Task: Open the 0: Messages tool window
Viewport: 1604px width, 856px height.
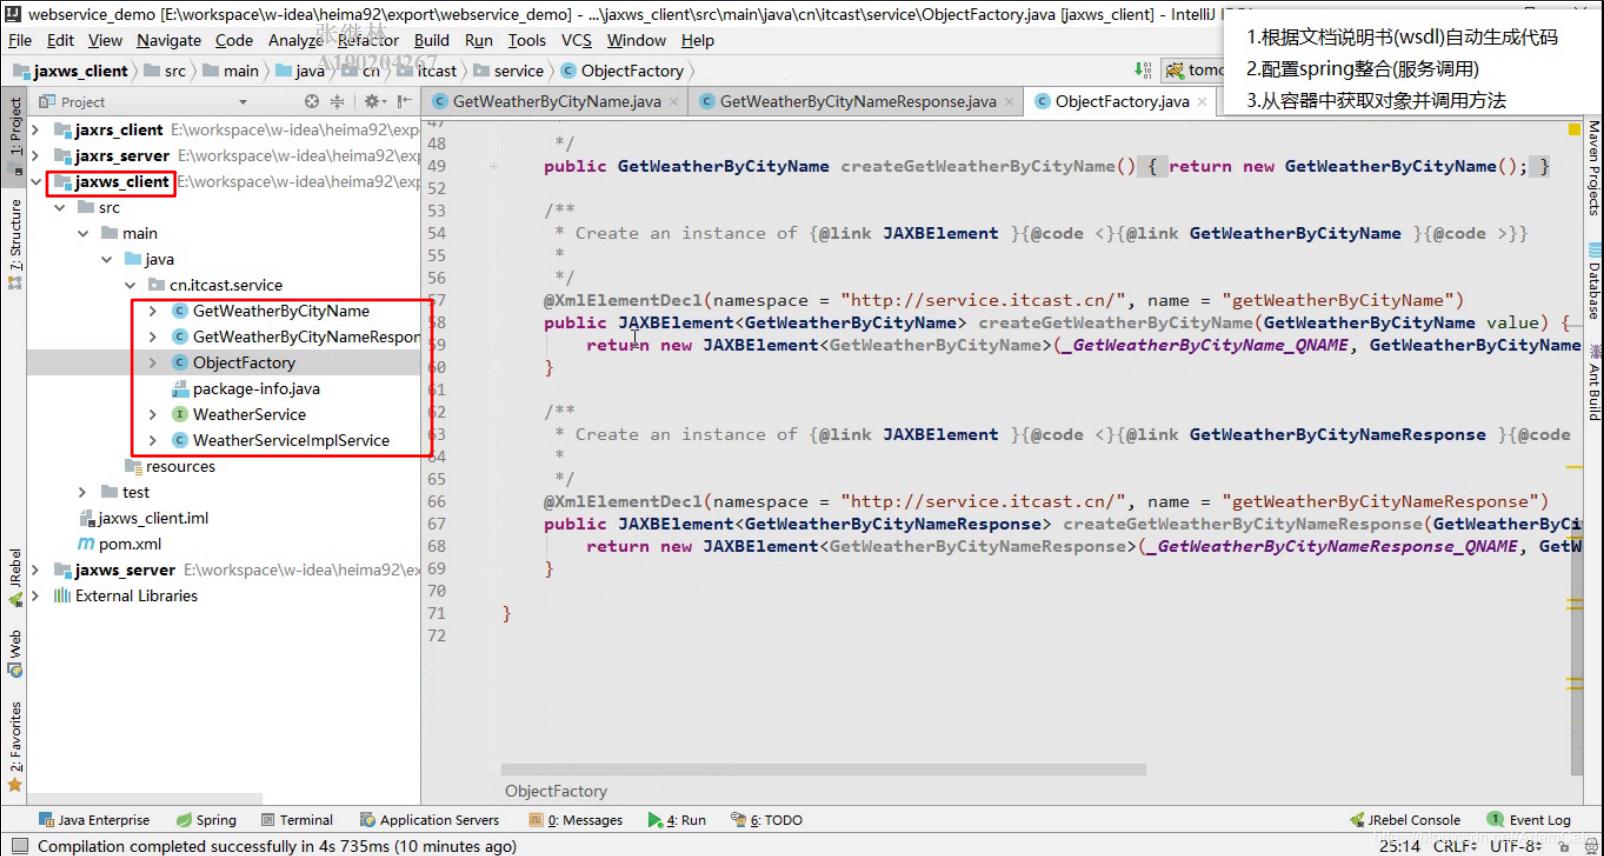Action: [x=576, y=820]
